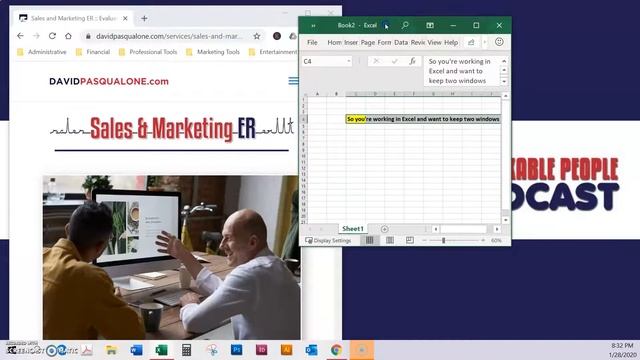Image resolution: width=640 pixels, height=360 pixels.
Task: Click the zoom out minus icon in Excel
Action: tap(424, 240)
